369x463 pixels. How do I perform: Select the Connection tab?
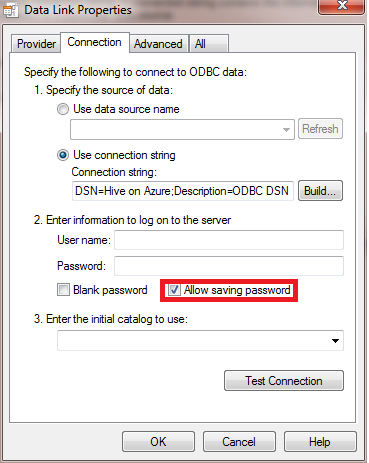click(95, 42)
